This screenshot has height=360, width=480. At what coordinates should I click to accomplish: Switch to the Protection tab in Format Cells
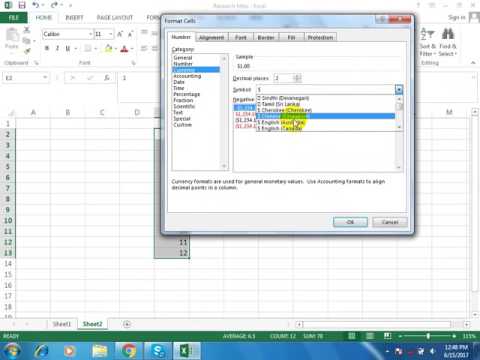pos(320,37)
